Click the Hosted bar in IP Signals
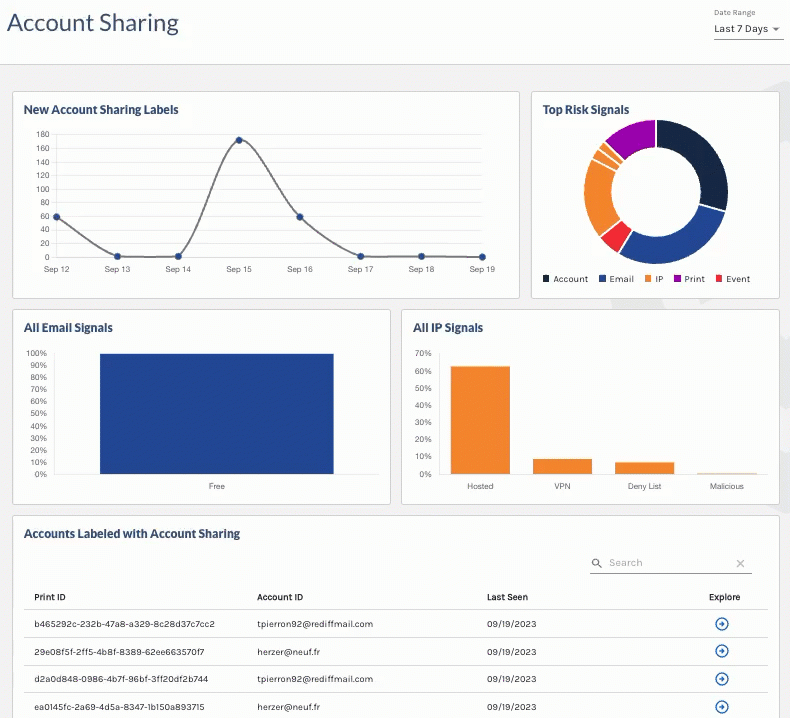The image size is (790, 718). point(480,420)
